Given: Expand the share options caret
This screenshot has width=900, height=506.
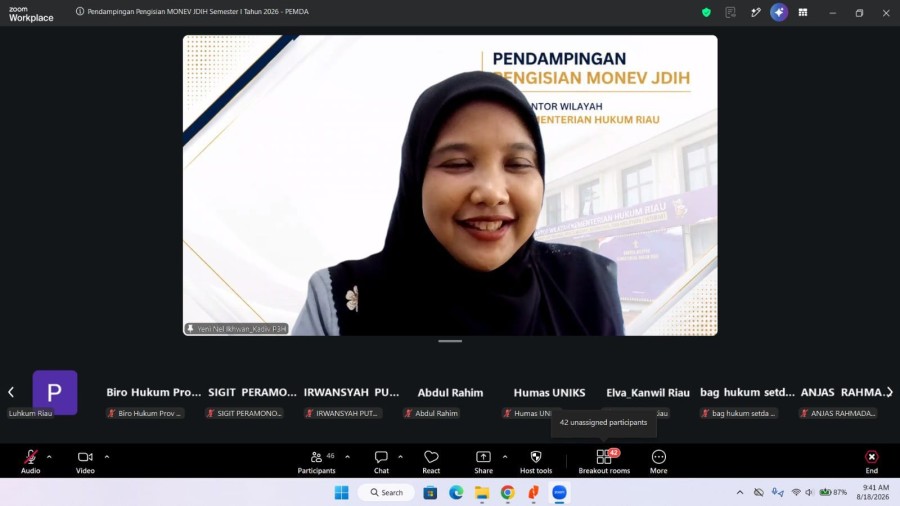Looking at the screenshot, I should 505,457.
